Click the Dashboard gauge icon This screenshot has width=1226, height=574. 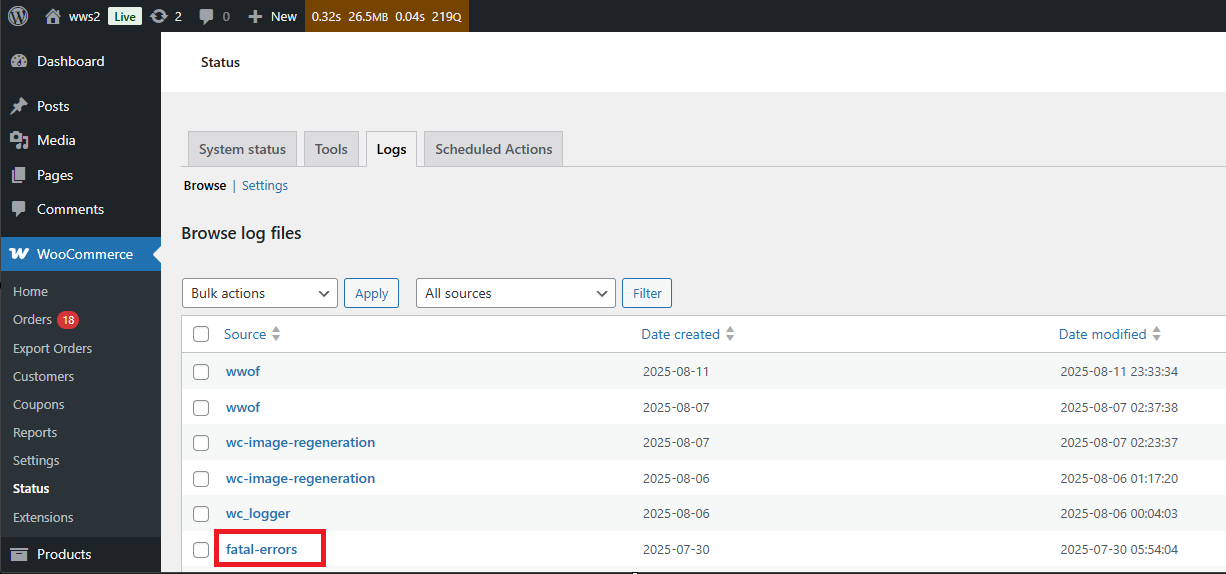19,61
